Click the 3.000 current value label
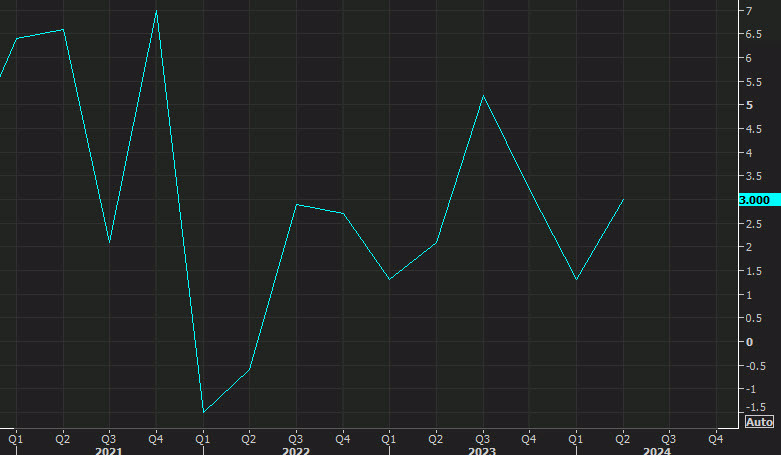The width and height of the screenshot is (781, 455). pos(754,200)
